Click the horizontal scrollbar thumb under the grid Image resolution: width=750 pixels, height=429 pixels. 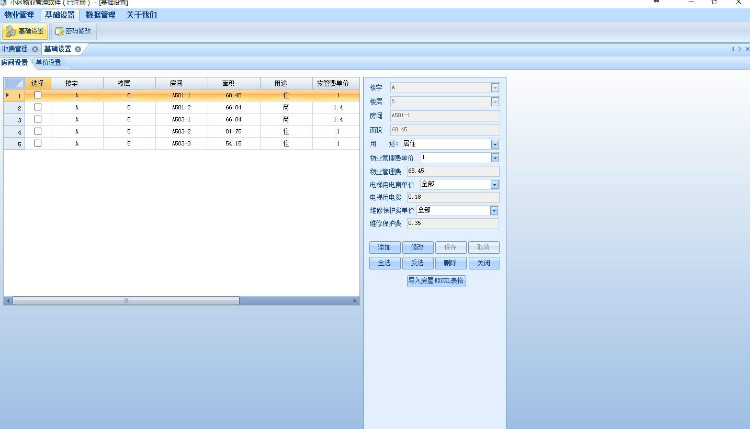point(126,301)
